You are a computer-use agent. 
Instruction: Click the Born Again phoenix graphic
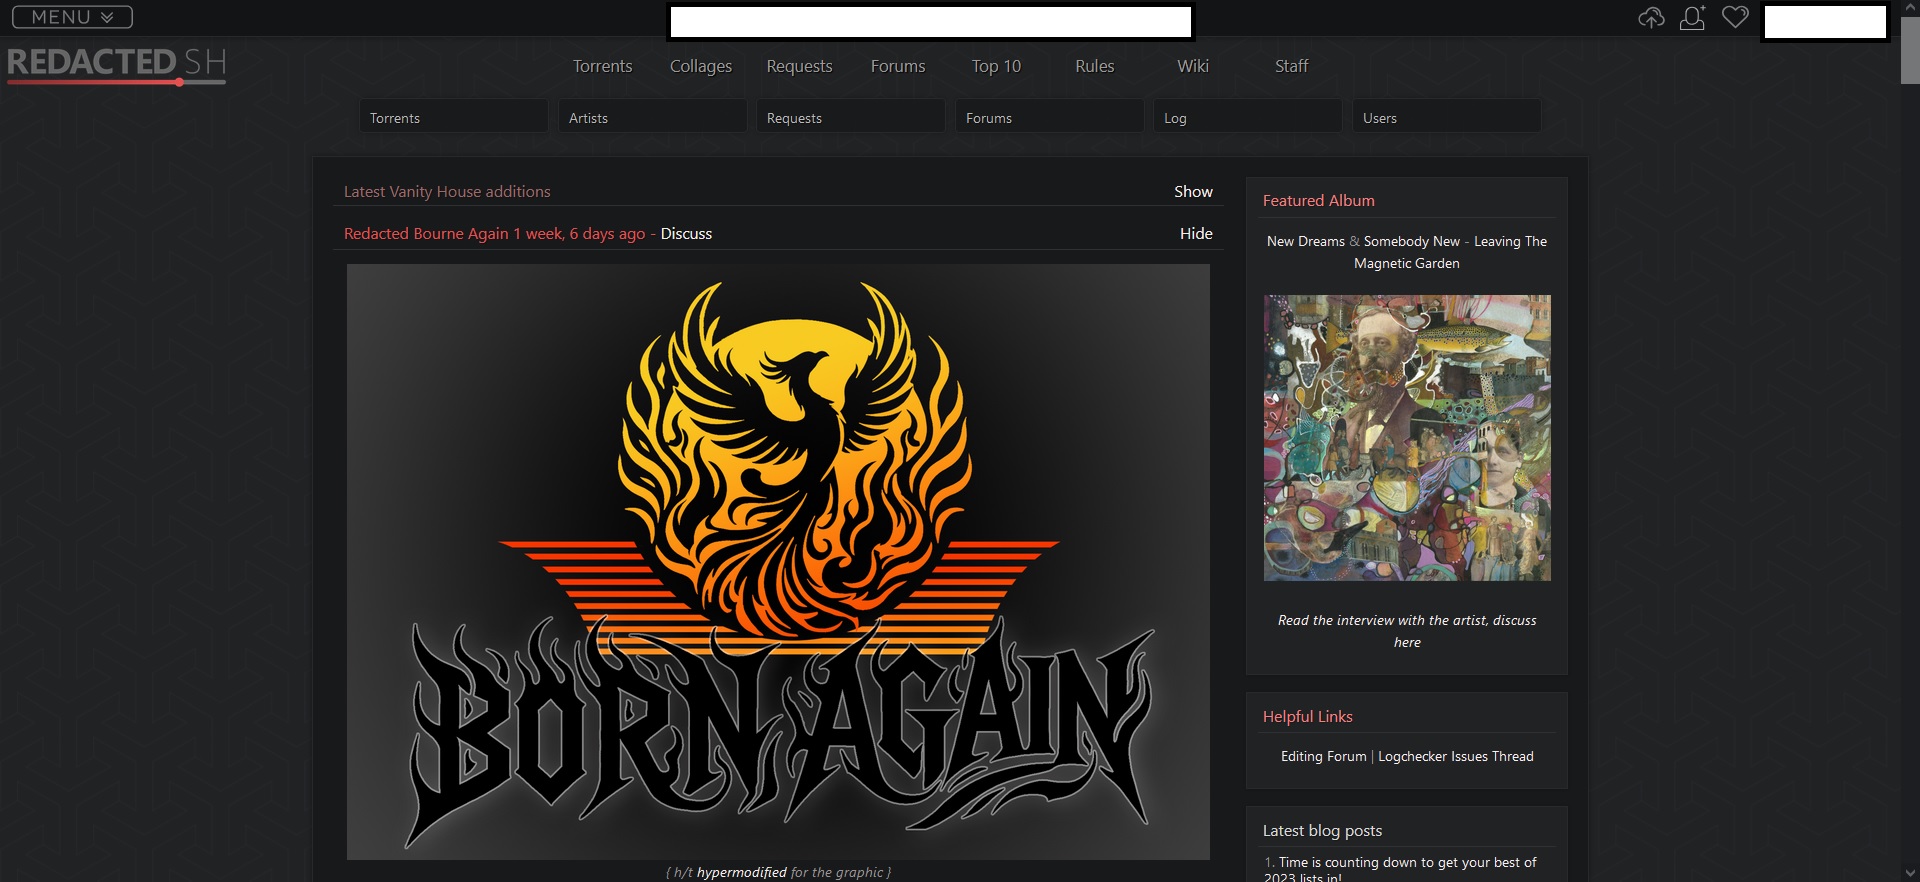[778, 561]
